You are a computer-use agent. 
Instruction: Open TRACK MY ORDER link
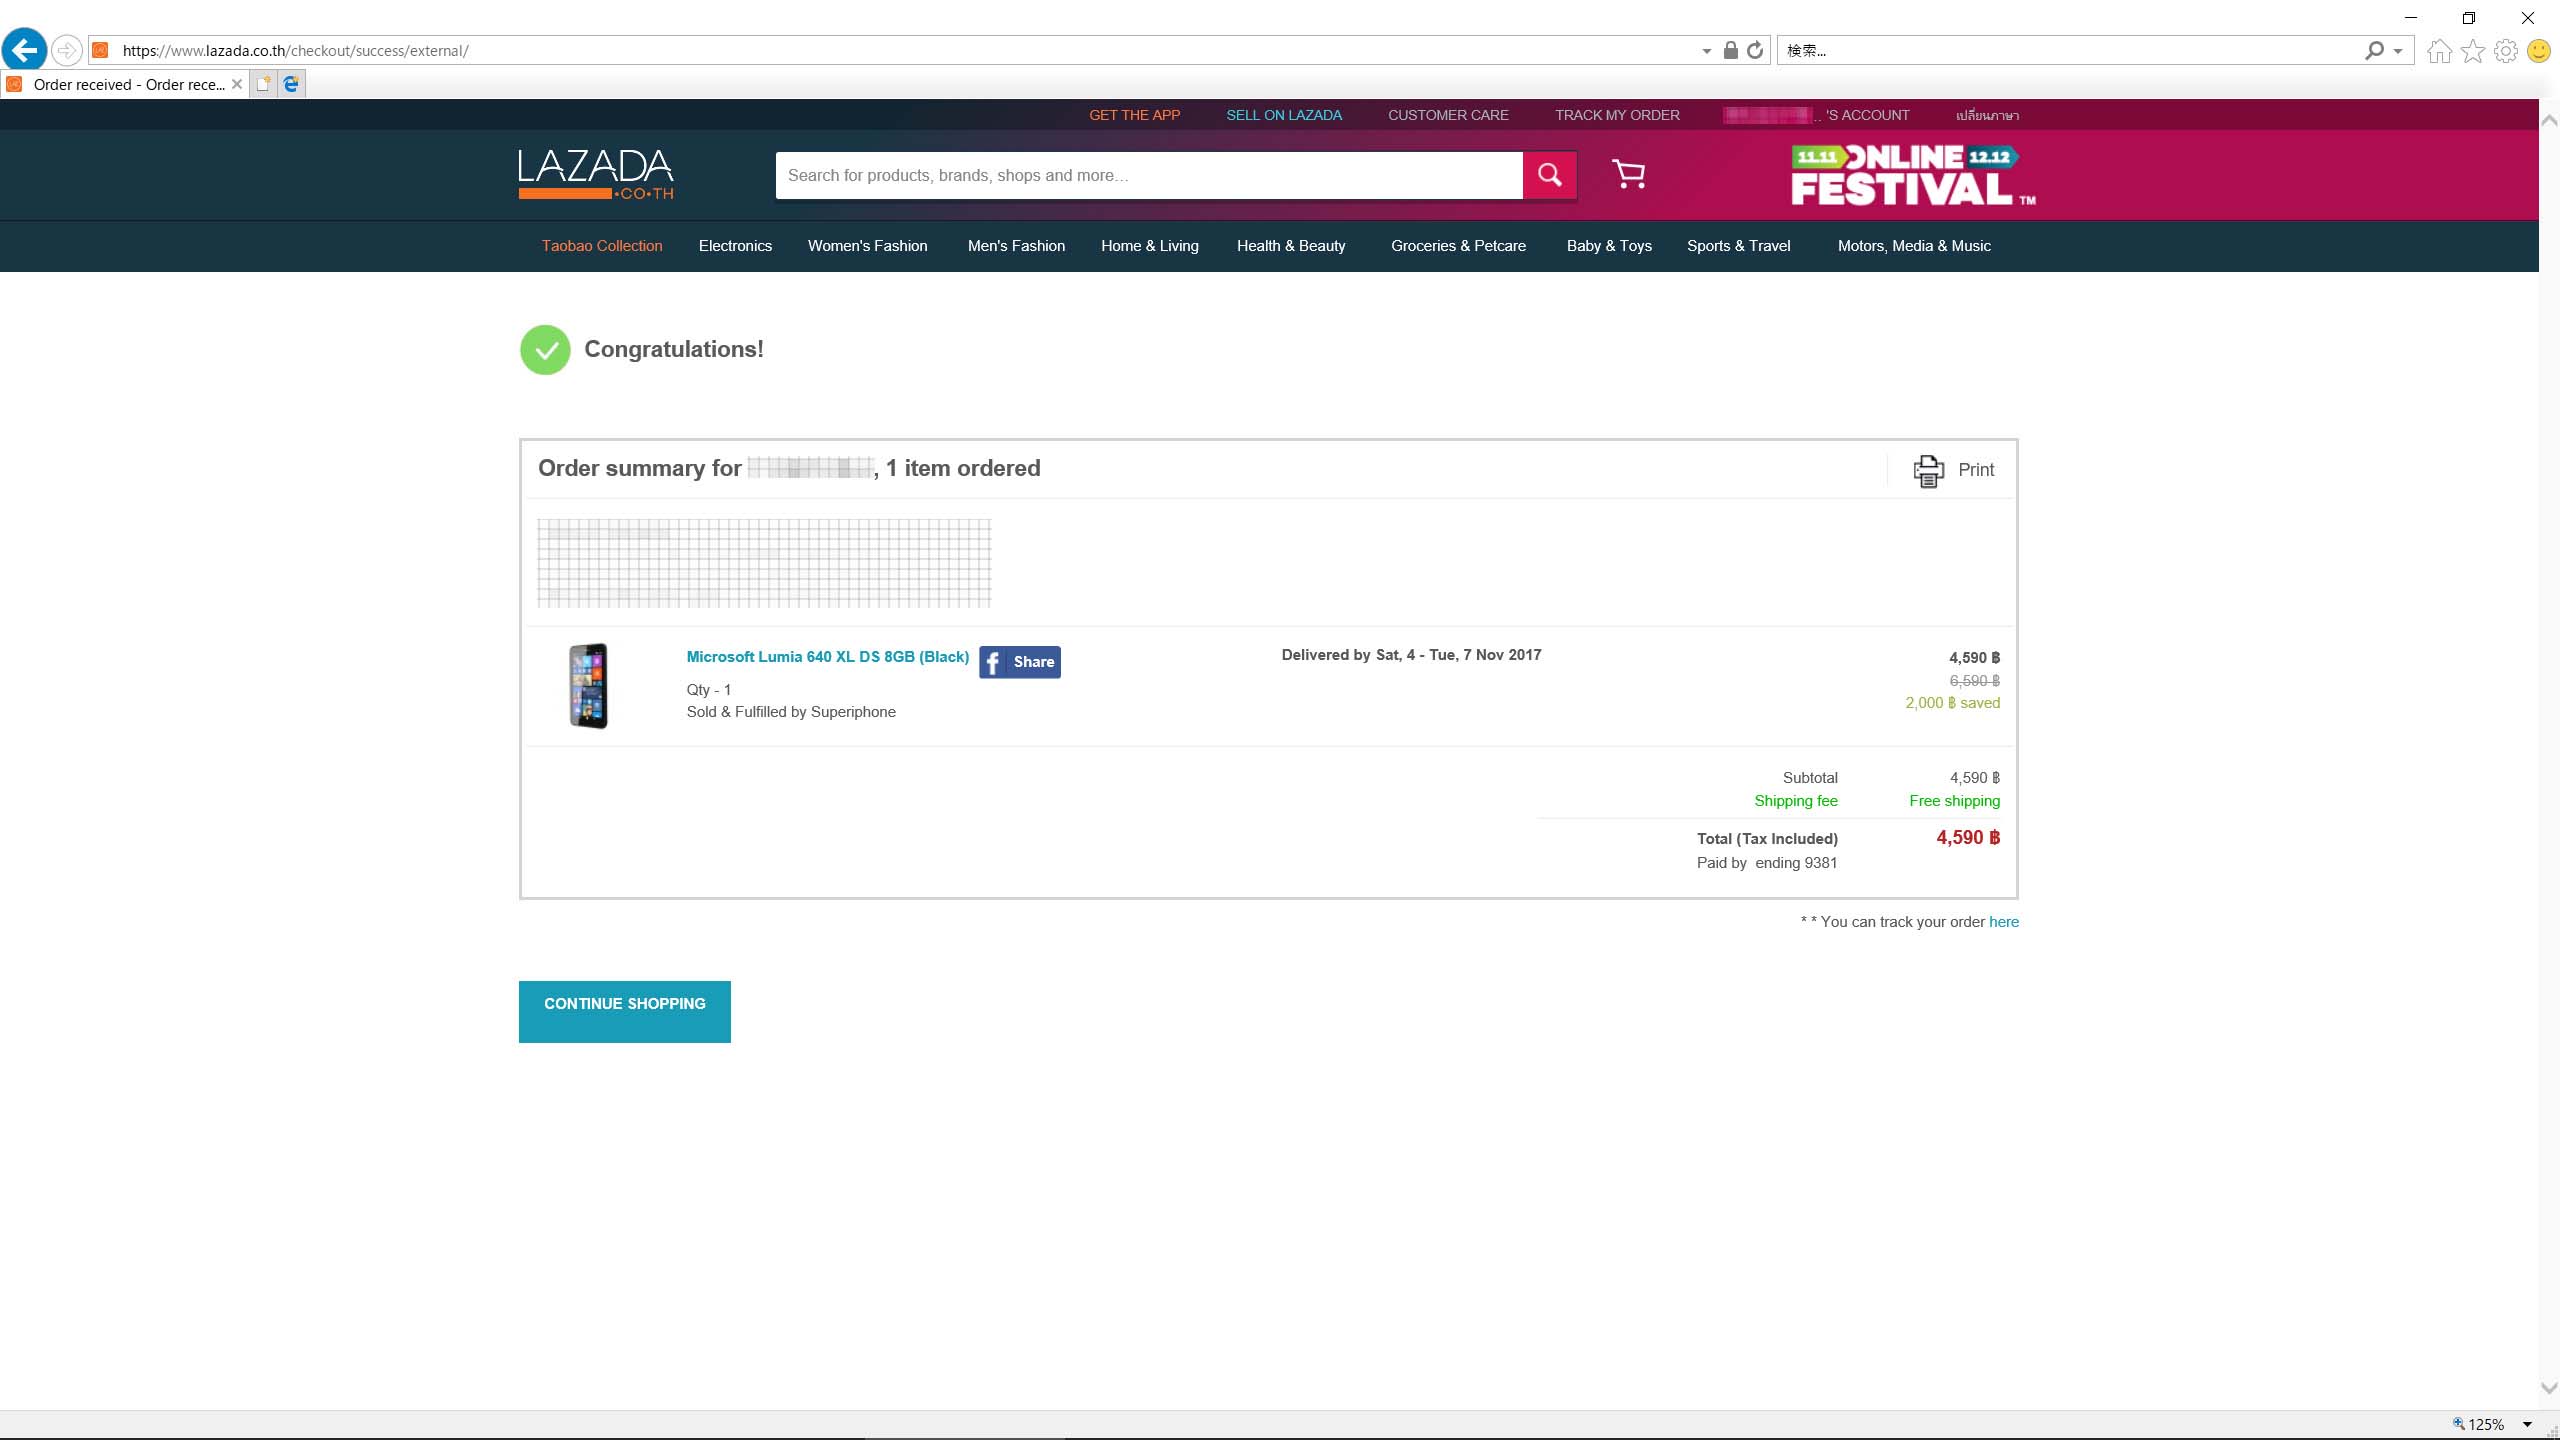[1617, 115]
